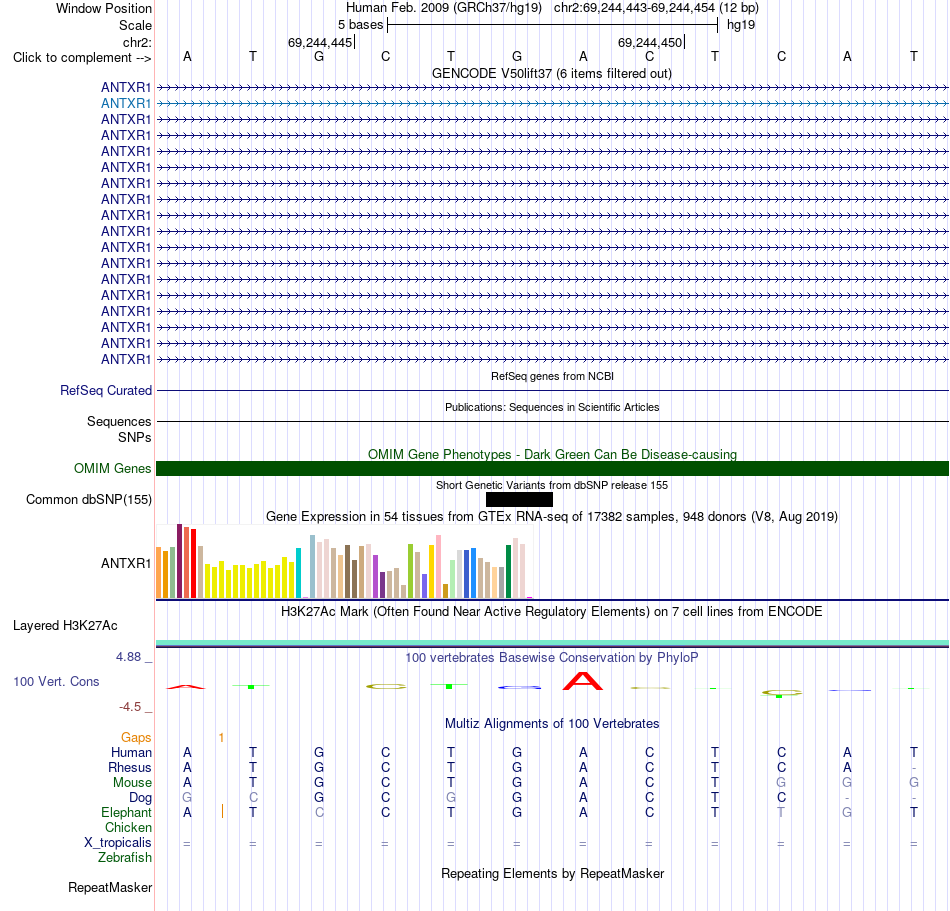Click the large red 'A' in PhyloP logo
Screen dimensions: 950x911
point(583,681)
